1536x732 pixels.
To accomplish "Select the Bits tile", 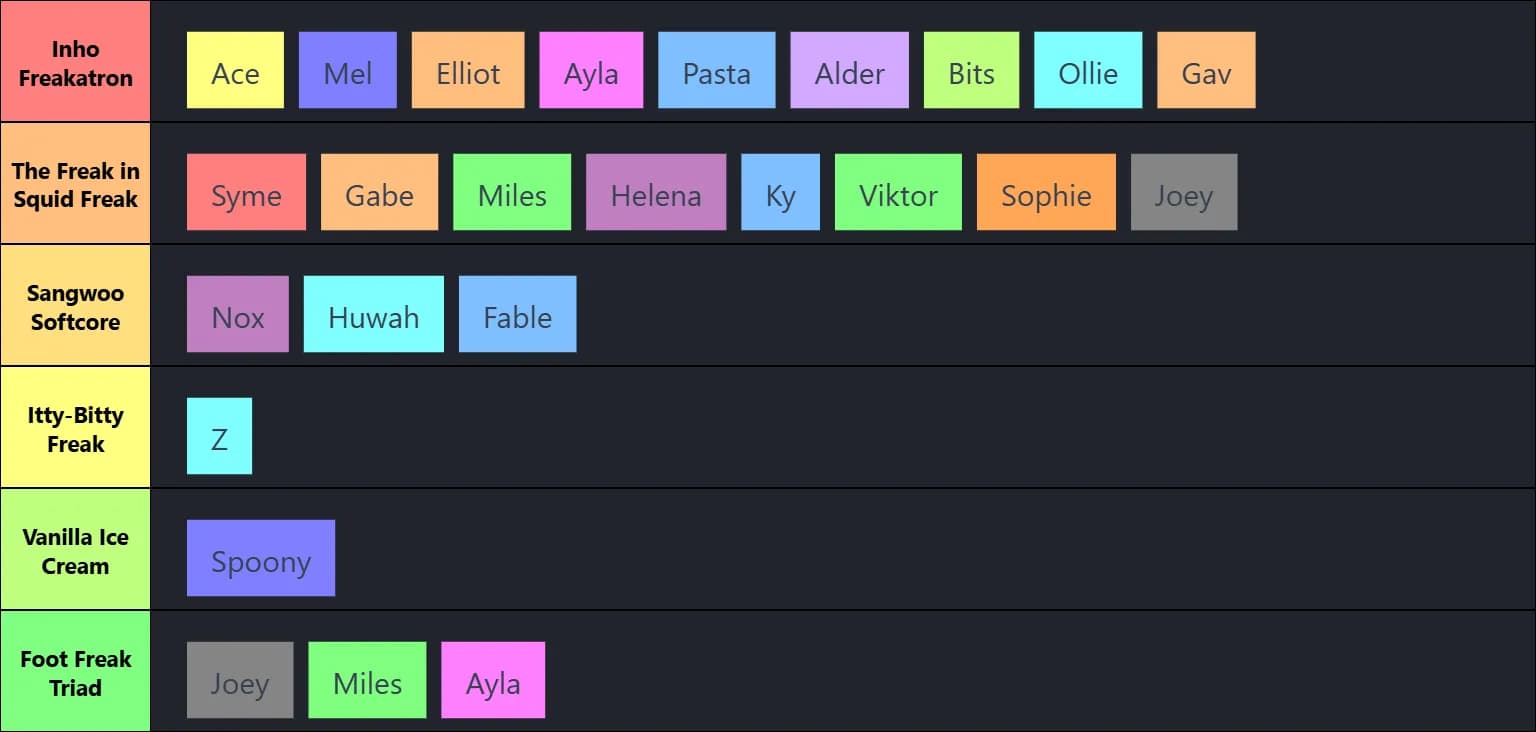I will click(x=971, y=70).
